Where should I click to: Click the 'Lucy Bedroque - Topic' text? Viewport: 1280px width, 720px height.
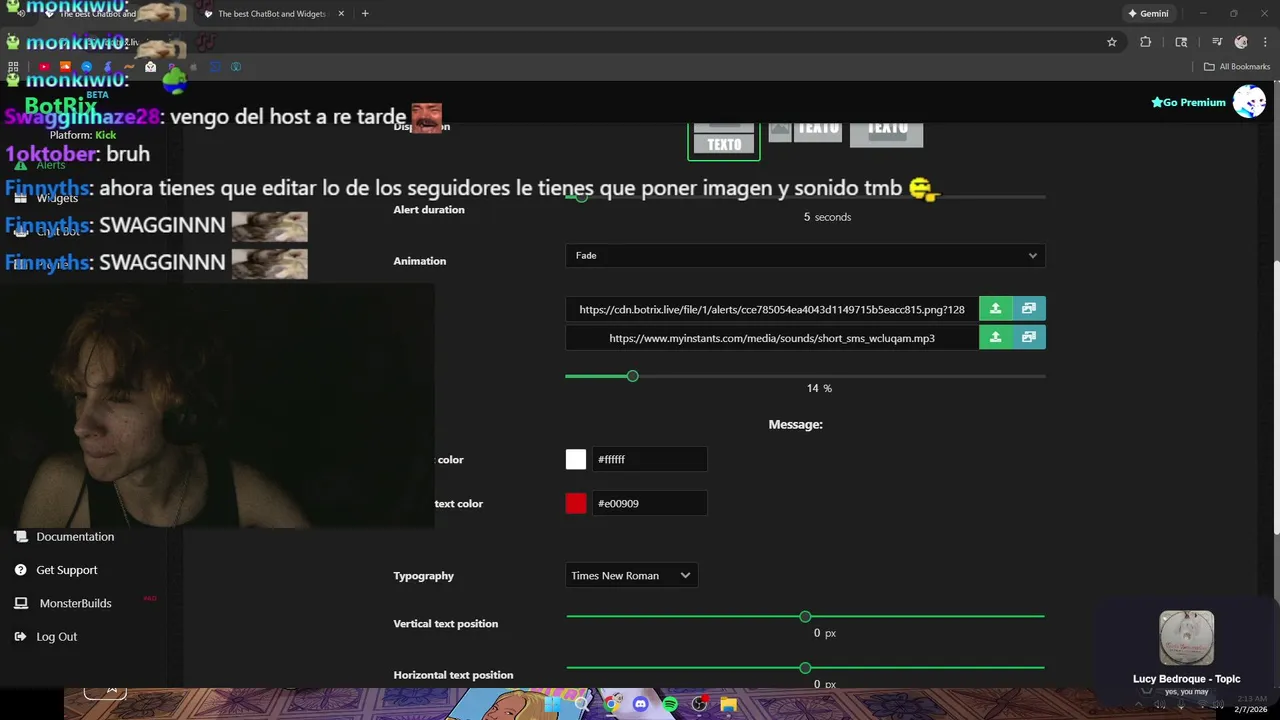[1187, 679]
